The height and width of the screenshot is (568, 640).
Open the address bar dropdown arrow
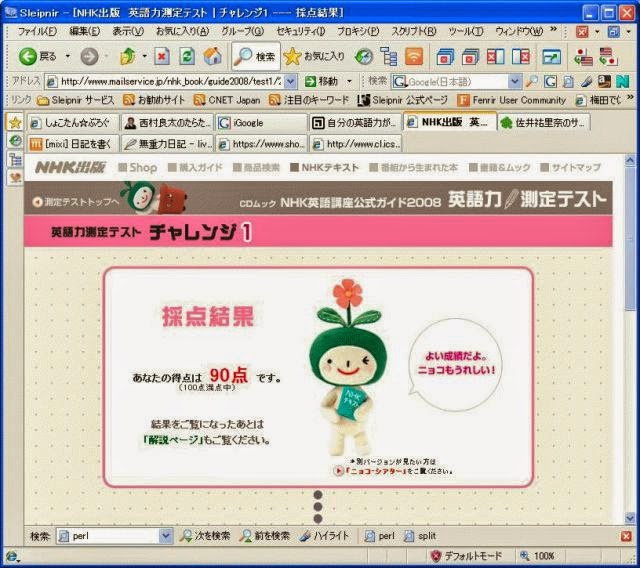coord(290,82)
